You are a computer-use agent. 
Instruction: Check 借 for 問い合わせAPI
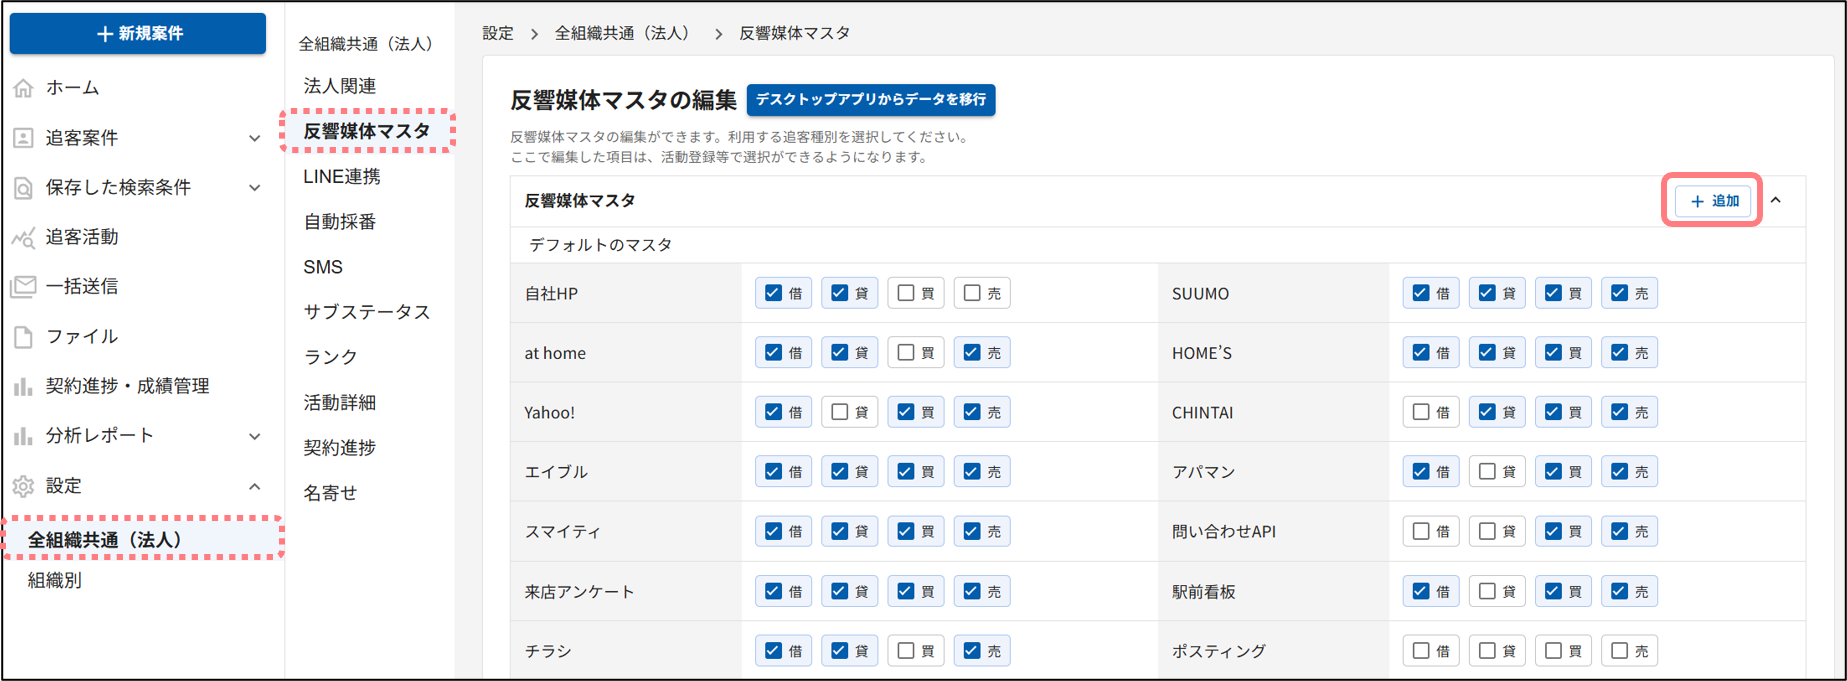(1421, 531)
